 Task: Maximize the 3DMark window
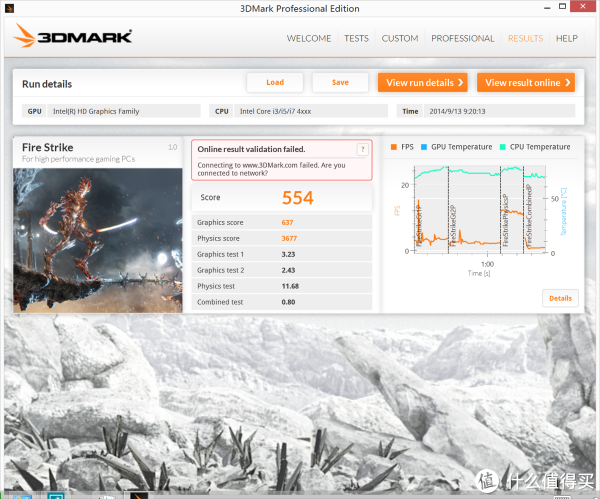click(562, 6)
